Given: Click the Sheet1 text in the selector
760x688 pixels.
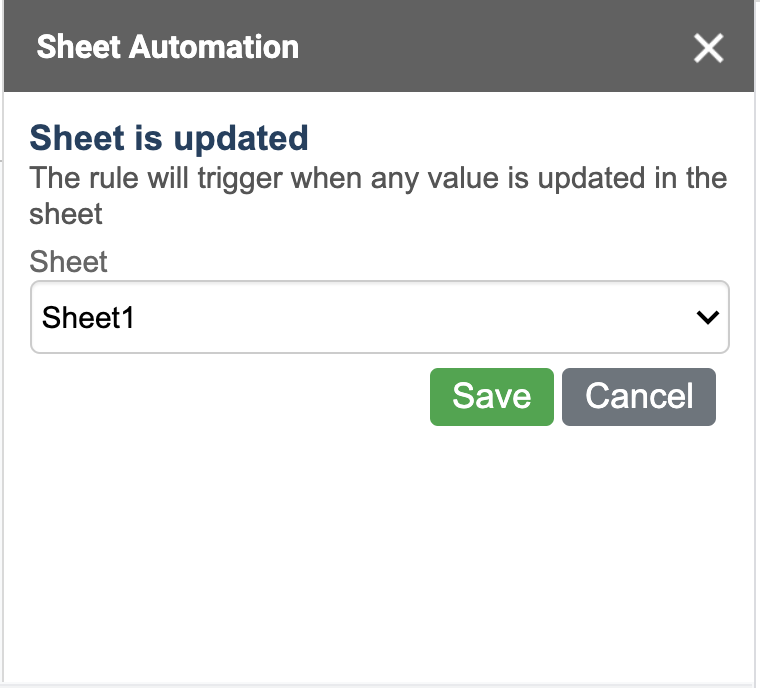Looking at the screenshot, I should click(88, 318).
